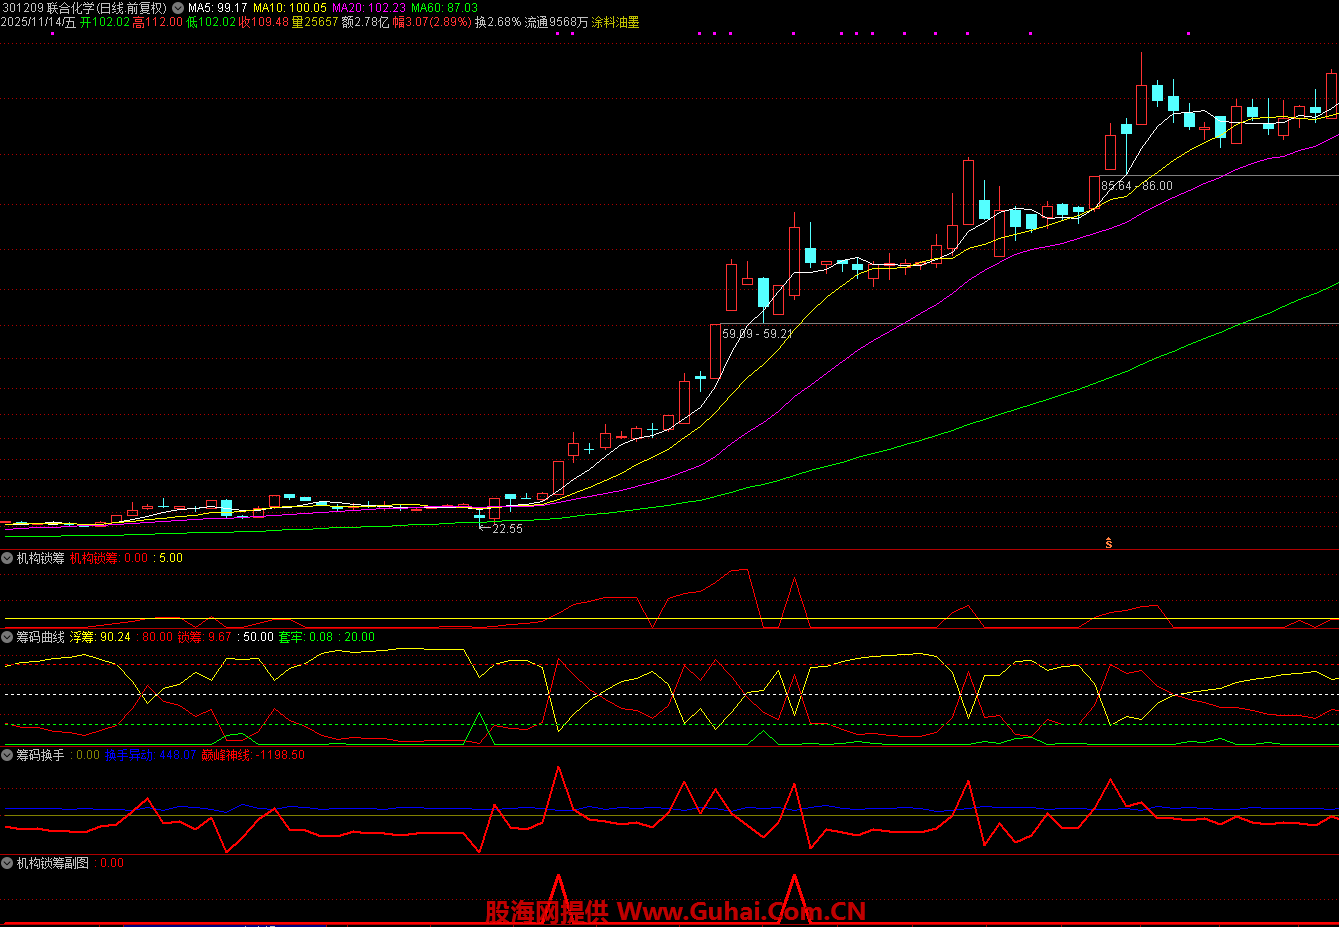This screenshot has height=927, width=1339.
Task: Open the Www.Guhai.Com.CN watermark link
Action: (740, 911)
